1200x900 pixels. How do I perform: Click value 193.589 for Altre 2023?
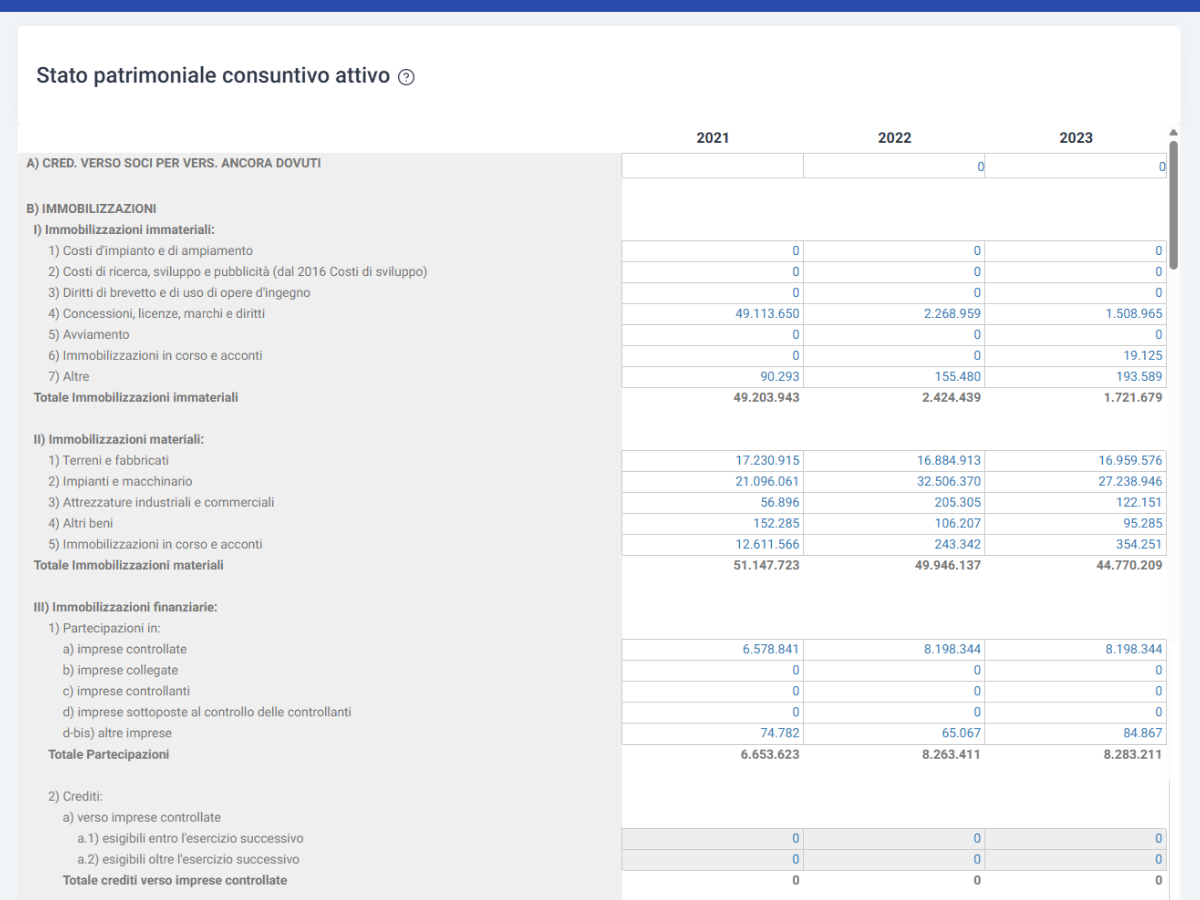1140,377
